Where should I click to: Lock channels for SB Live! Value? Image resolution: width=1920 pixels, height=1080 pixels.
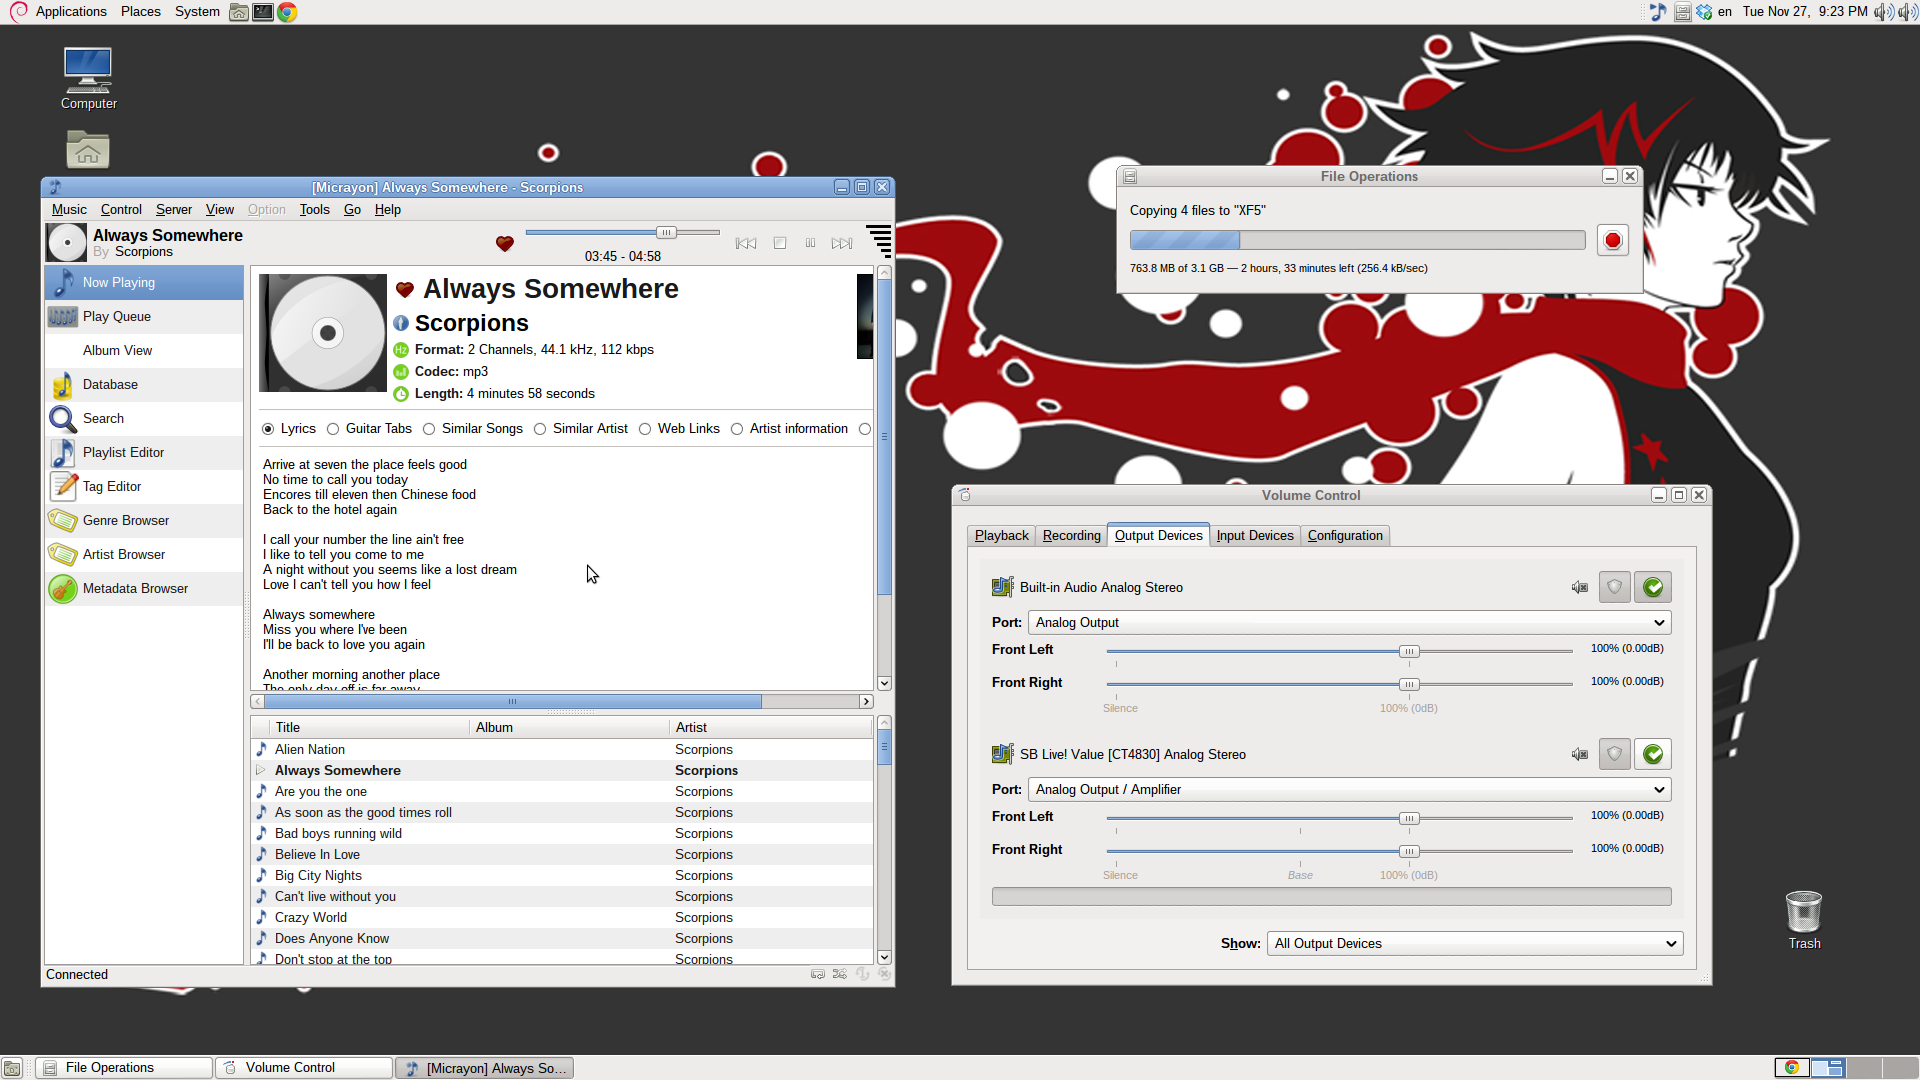click(1615, 754)
